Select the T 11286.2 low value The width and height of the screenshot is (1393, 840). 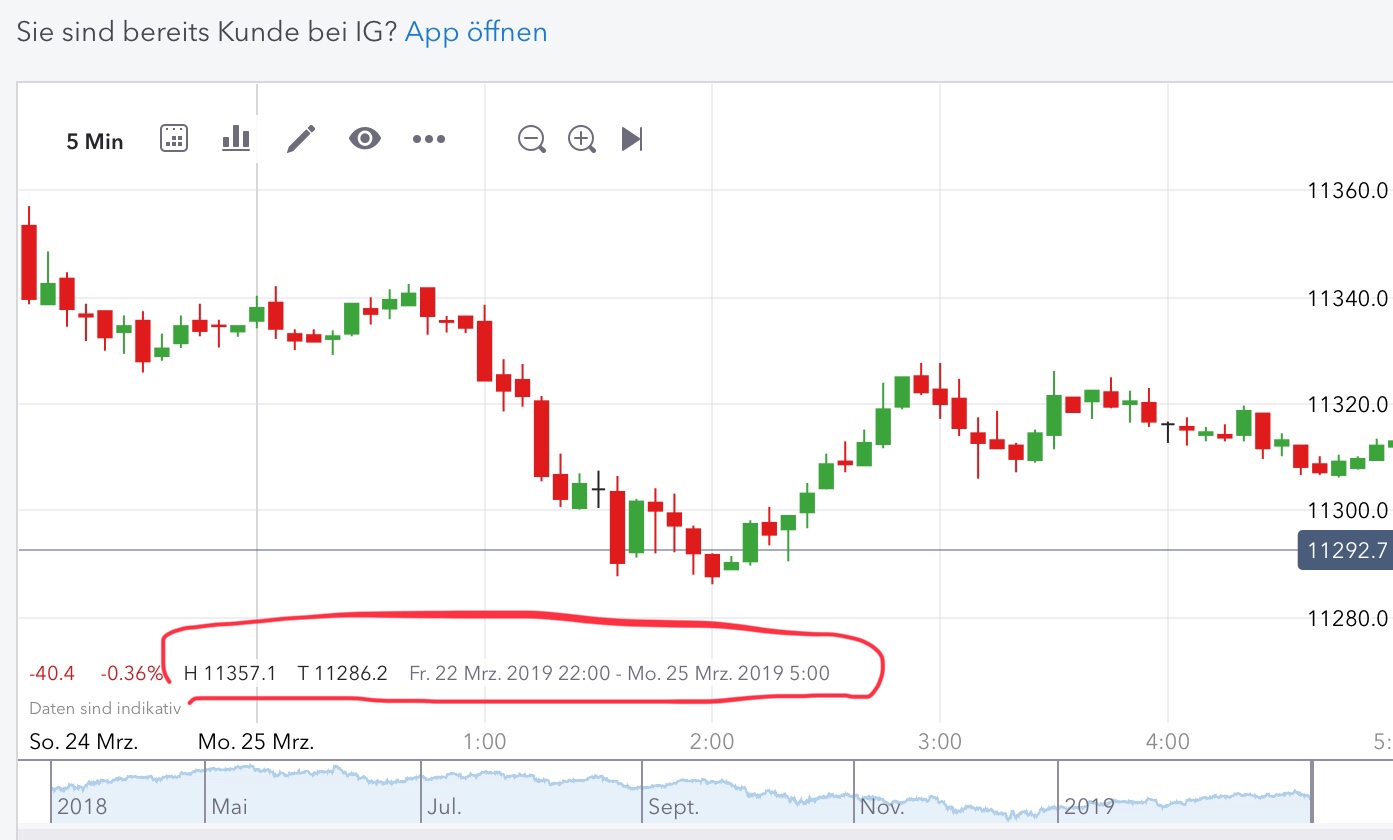pos(343,673)
